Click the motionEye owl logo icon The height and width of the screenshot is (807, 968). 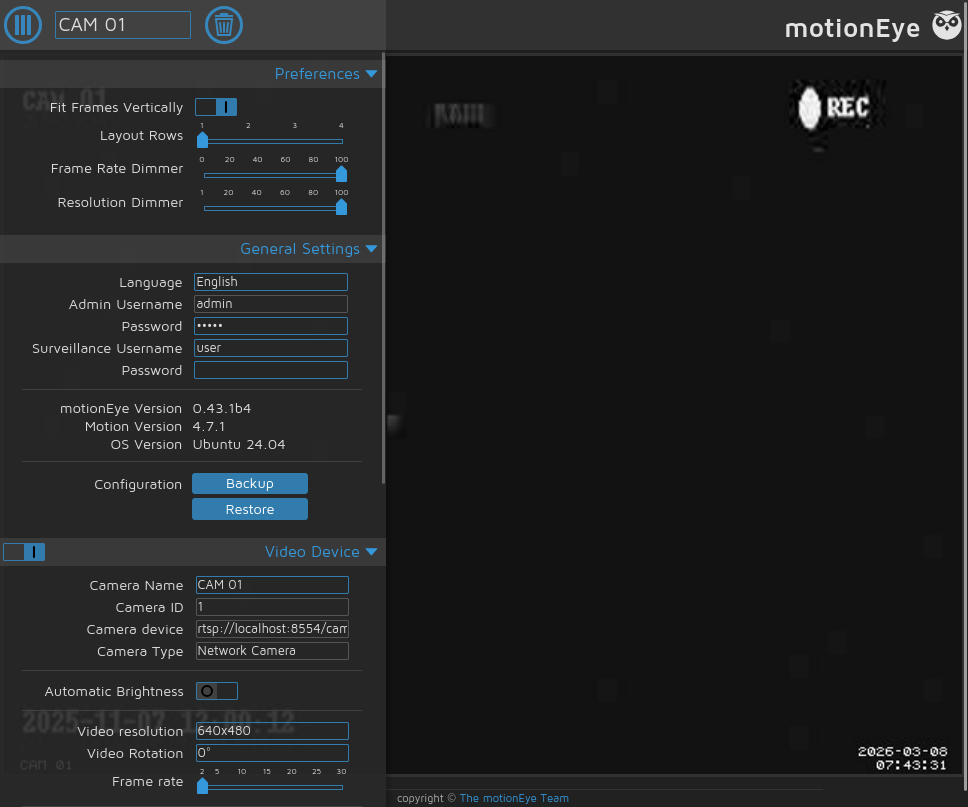(946, 26)
